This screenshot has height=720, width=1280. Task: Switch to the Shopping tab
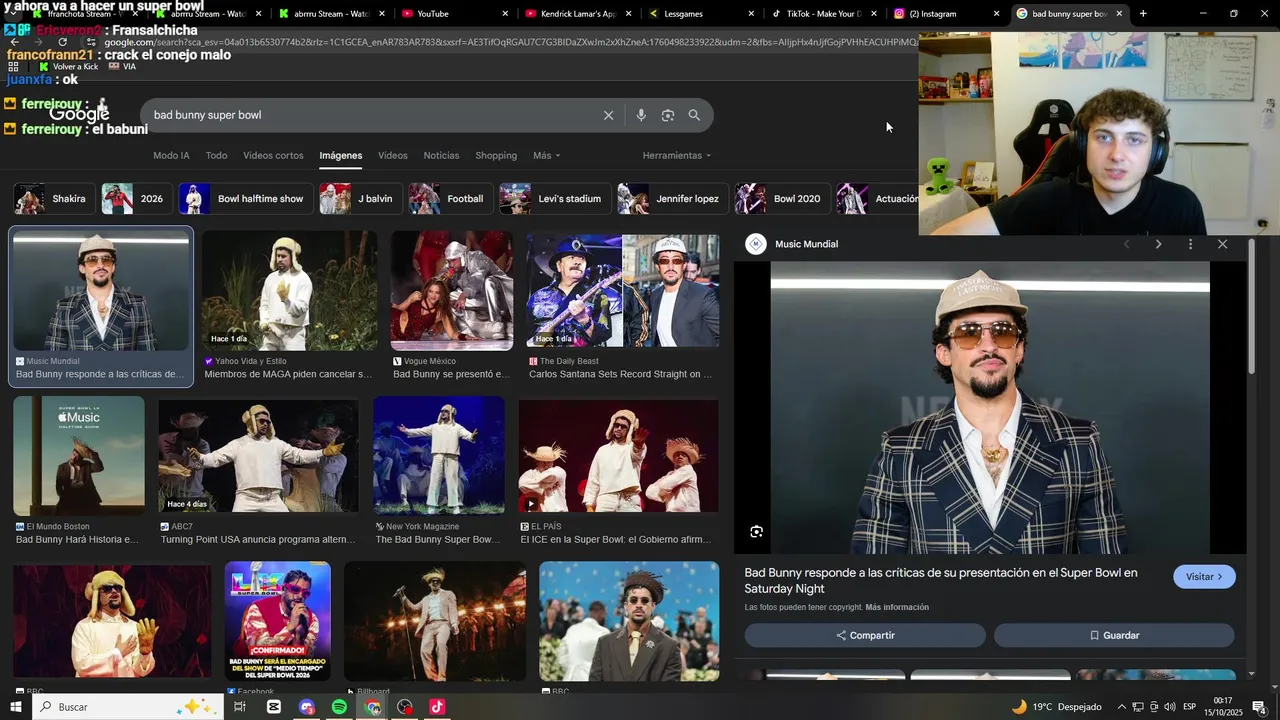(496, 156)
